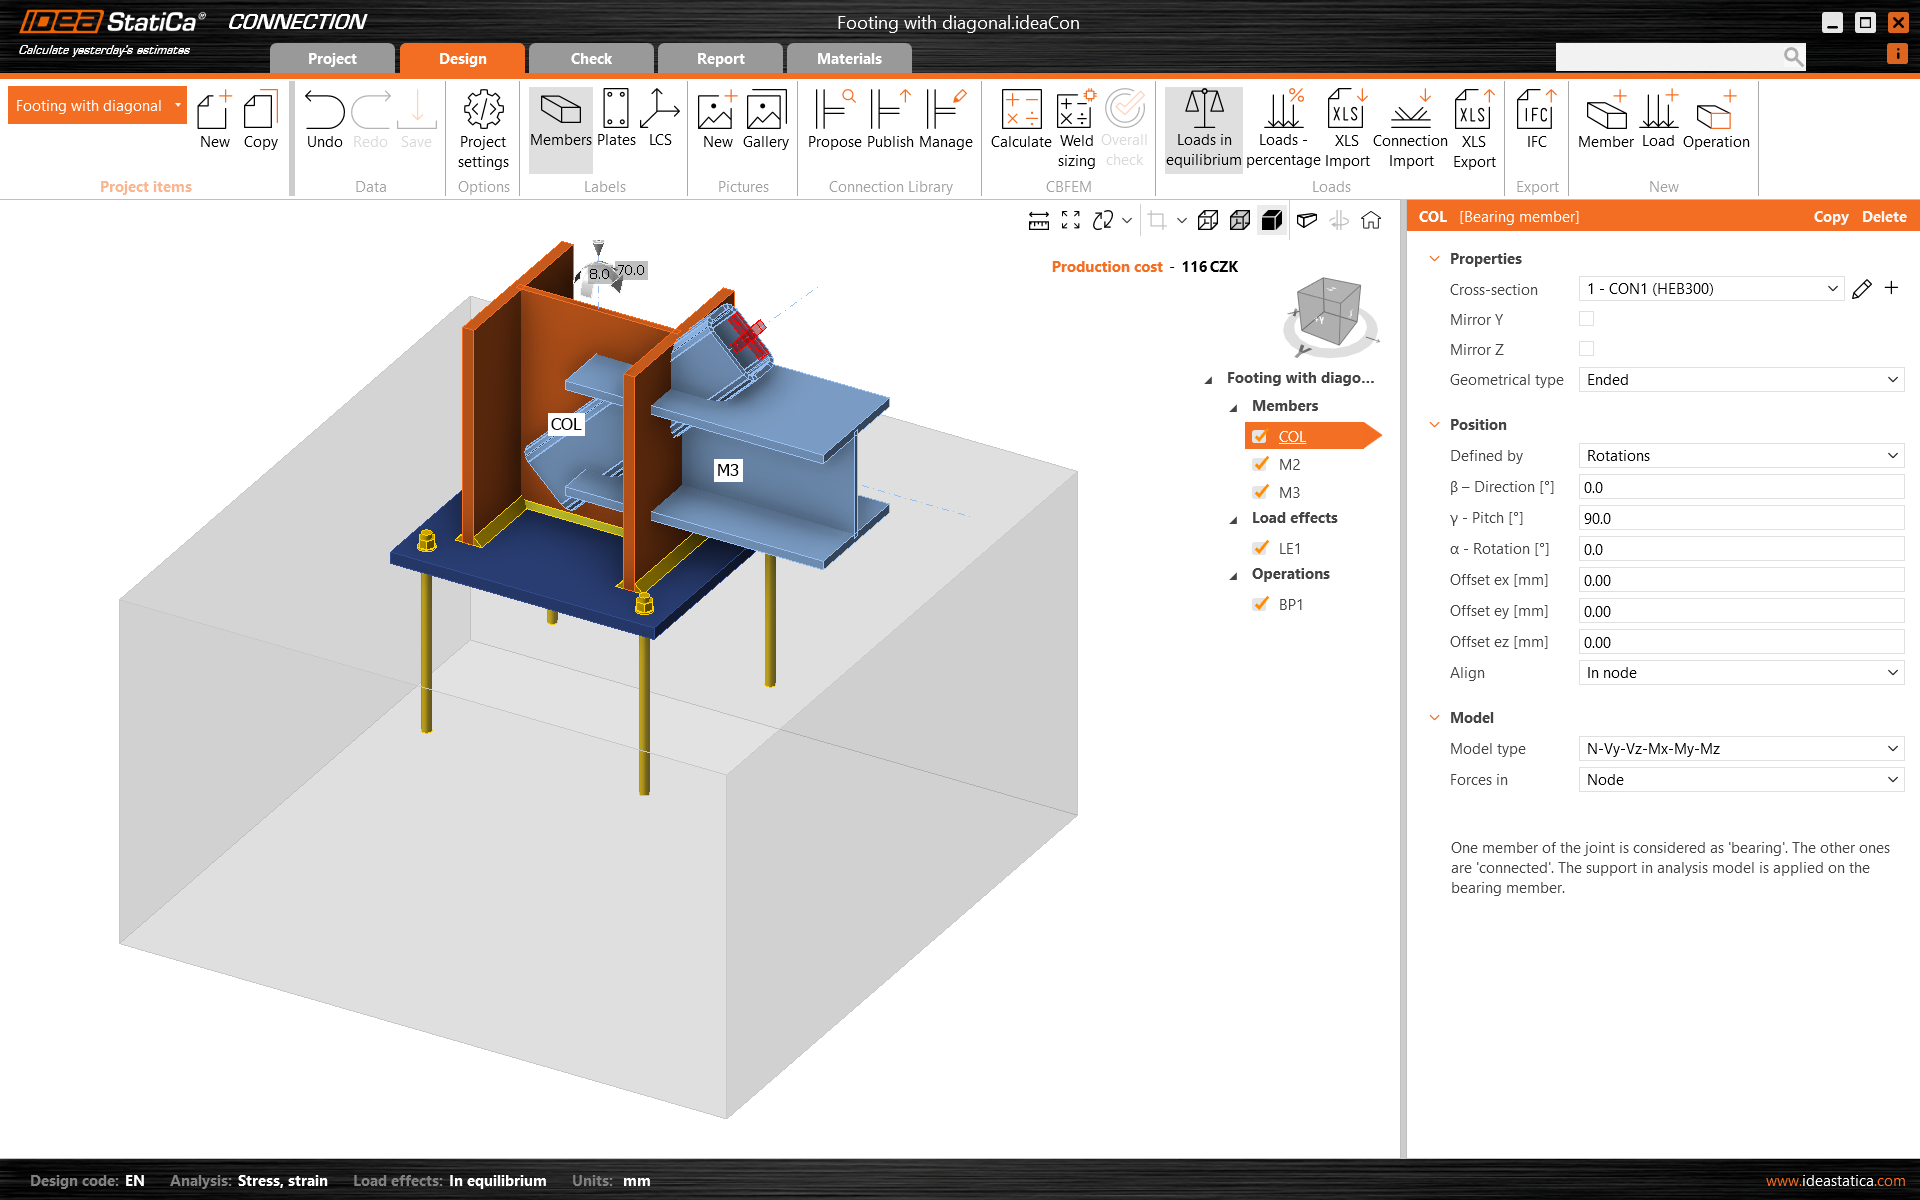
Task: Switch to the Check tab
Action: pyautogui.click(x=590, y=58)
